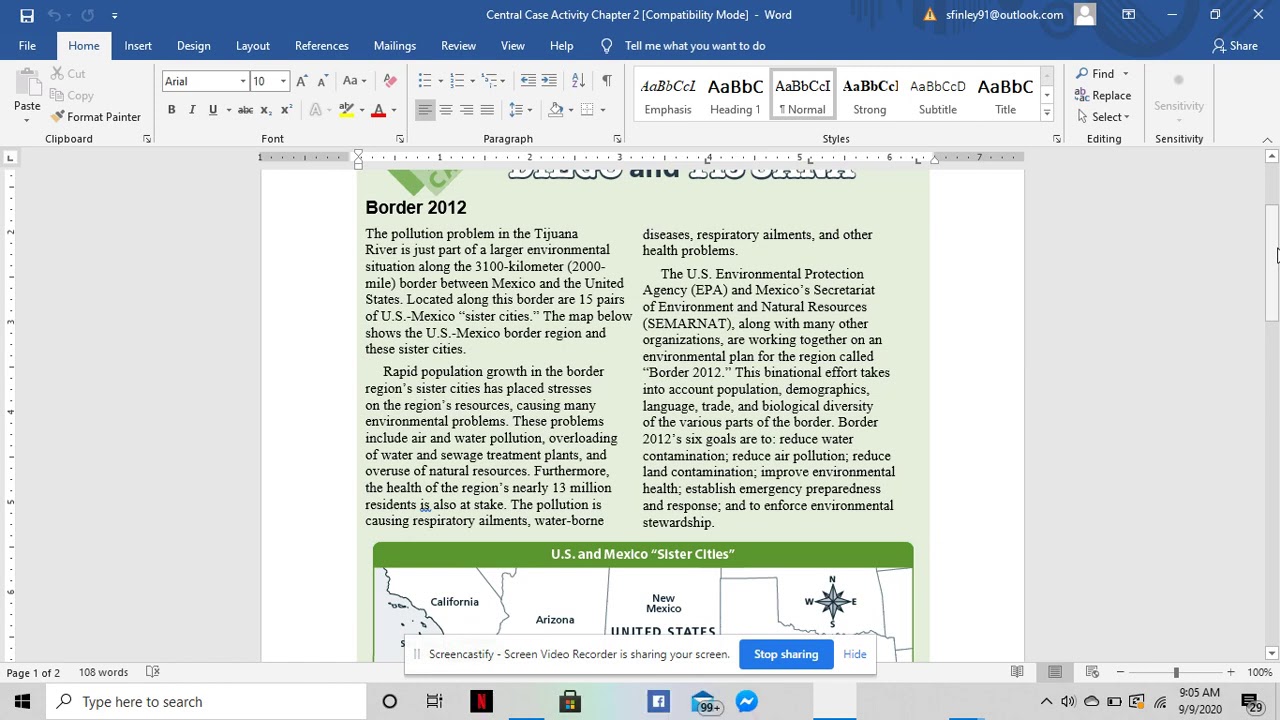Toggle superscript formatting

(x=286, y=110)
